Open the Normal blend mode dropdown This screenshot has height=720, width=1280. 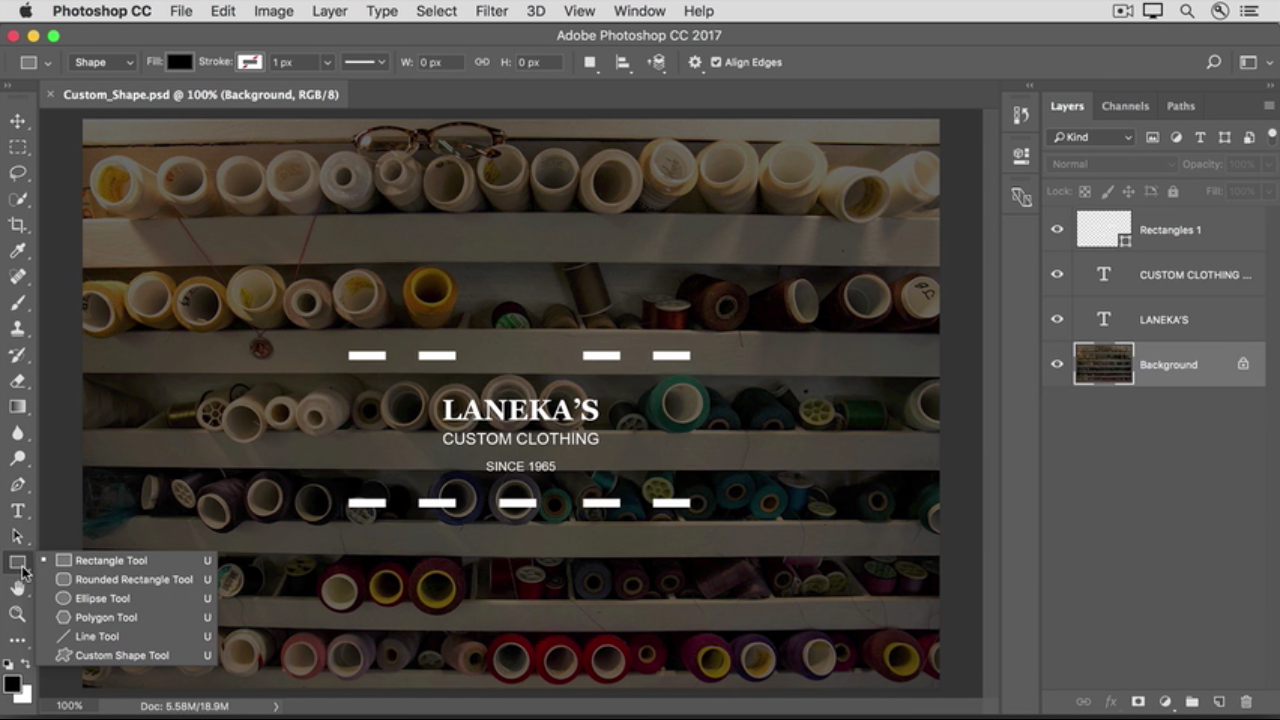1112,164
